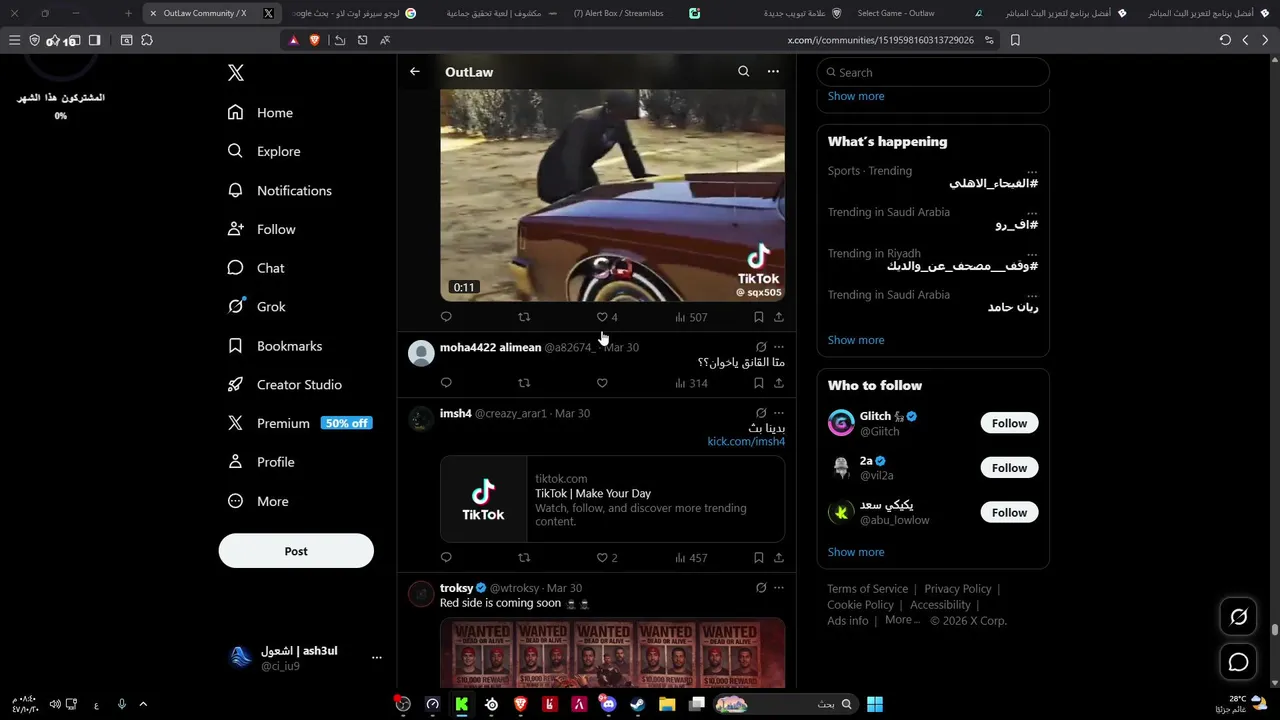This screenshot has width=1280, height=720.
Task: Follow the 2a account
Action: pos(1009,468)
